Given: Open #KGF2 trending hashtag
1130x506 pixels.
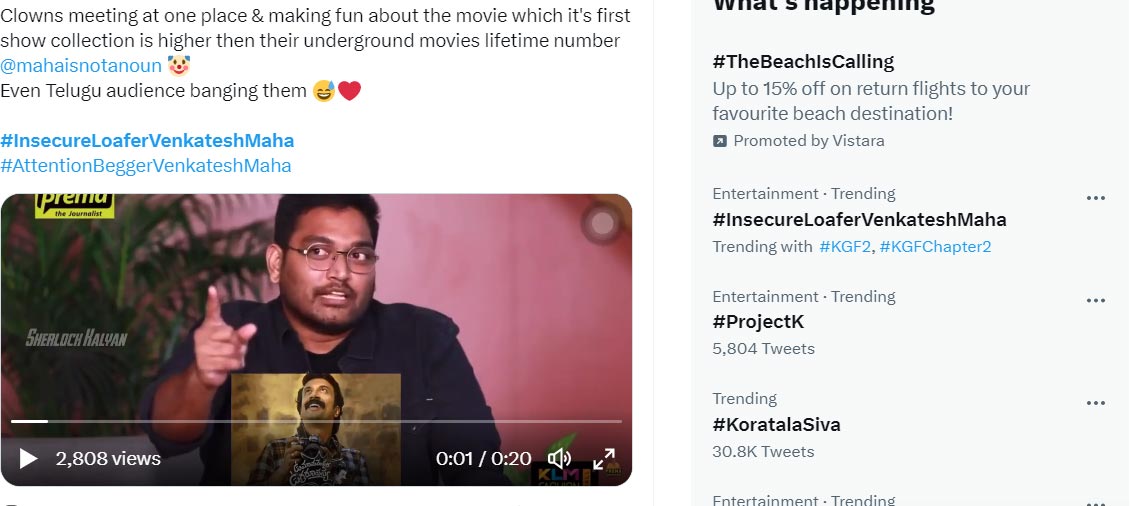Looking at the screenshot, I should point(845,246).
